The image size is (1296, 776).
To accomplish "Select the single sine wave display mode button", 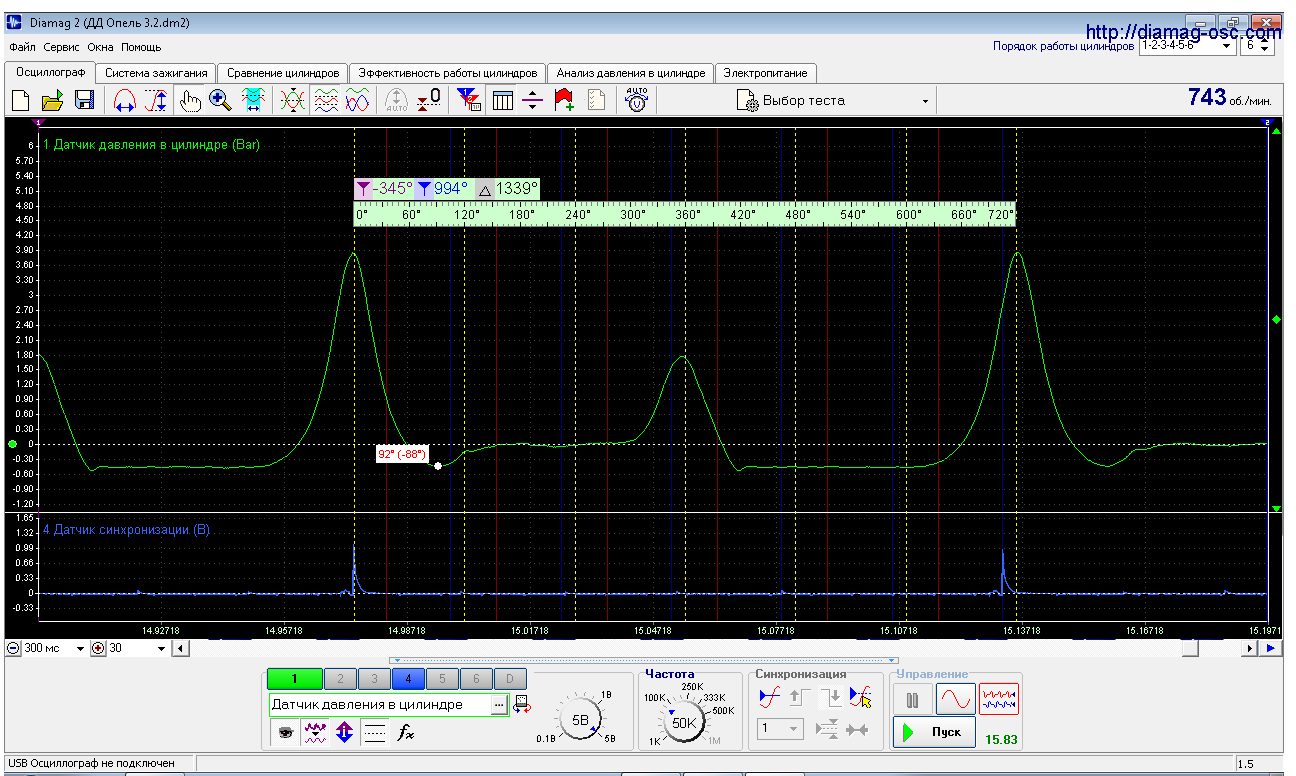I will 955,699.
